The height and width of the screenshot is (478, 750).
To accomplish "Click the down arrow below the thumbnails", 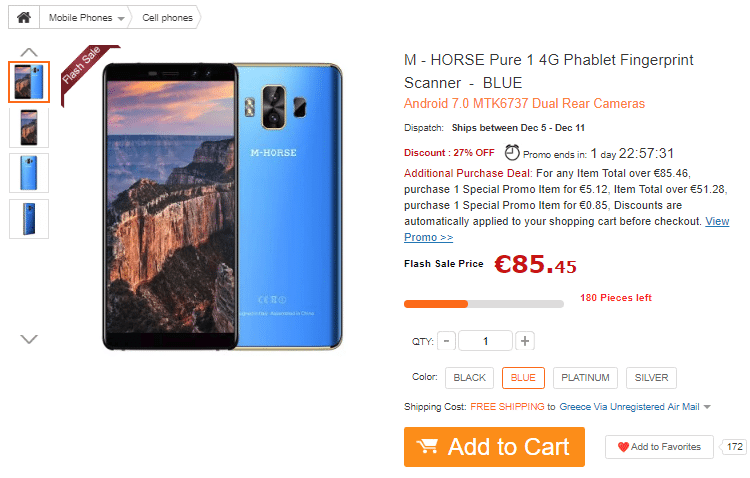I will pyautogui.click(x=29, y=339).
